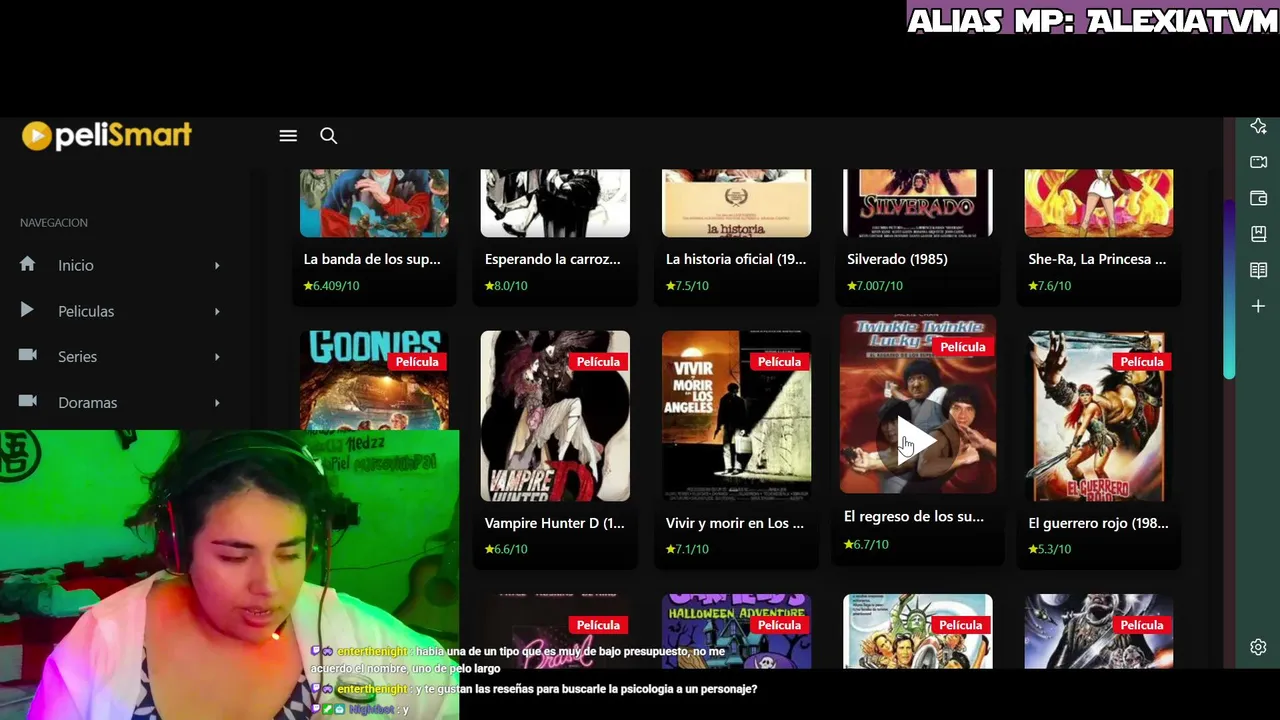Click the Goonies poster thumbnail
The height and width of the screenshot is (720, 1280).
point(374,382)
